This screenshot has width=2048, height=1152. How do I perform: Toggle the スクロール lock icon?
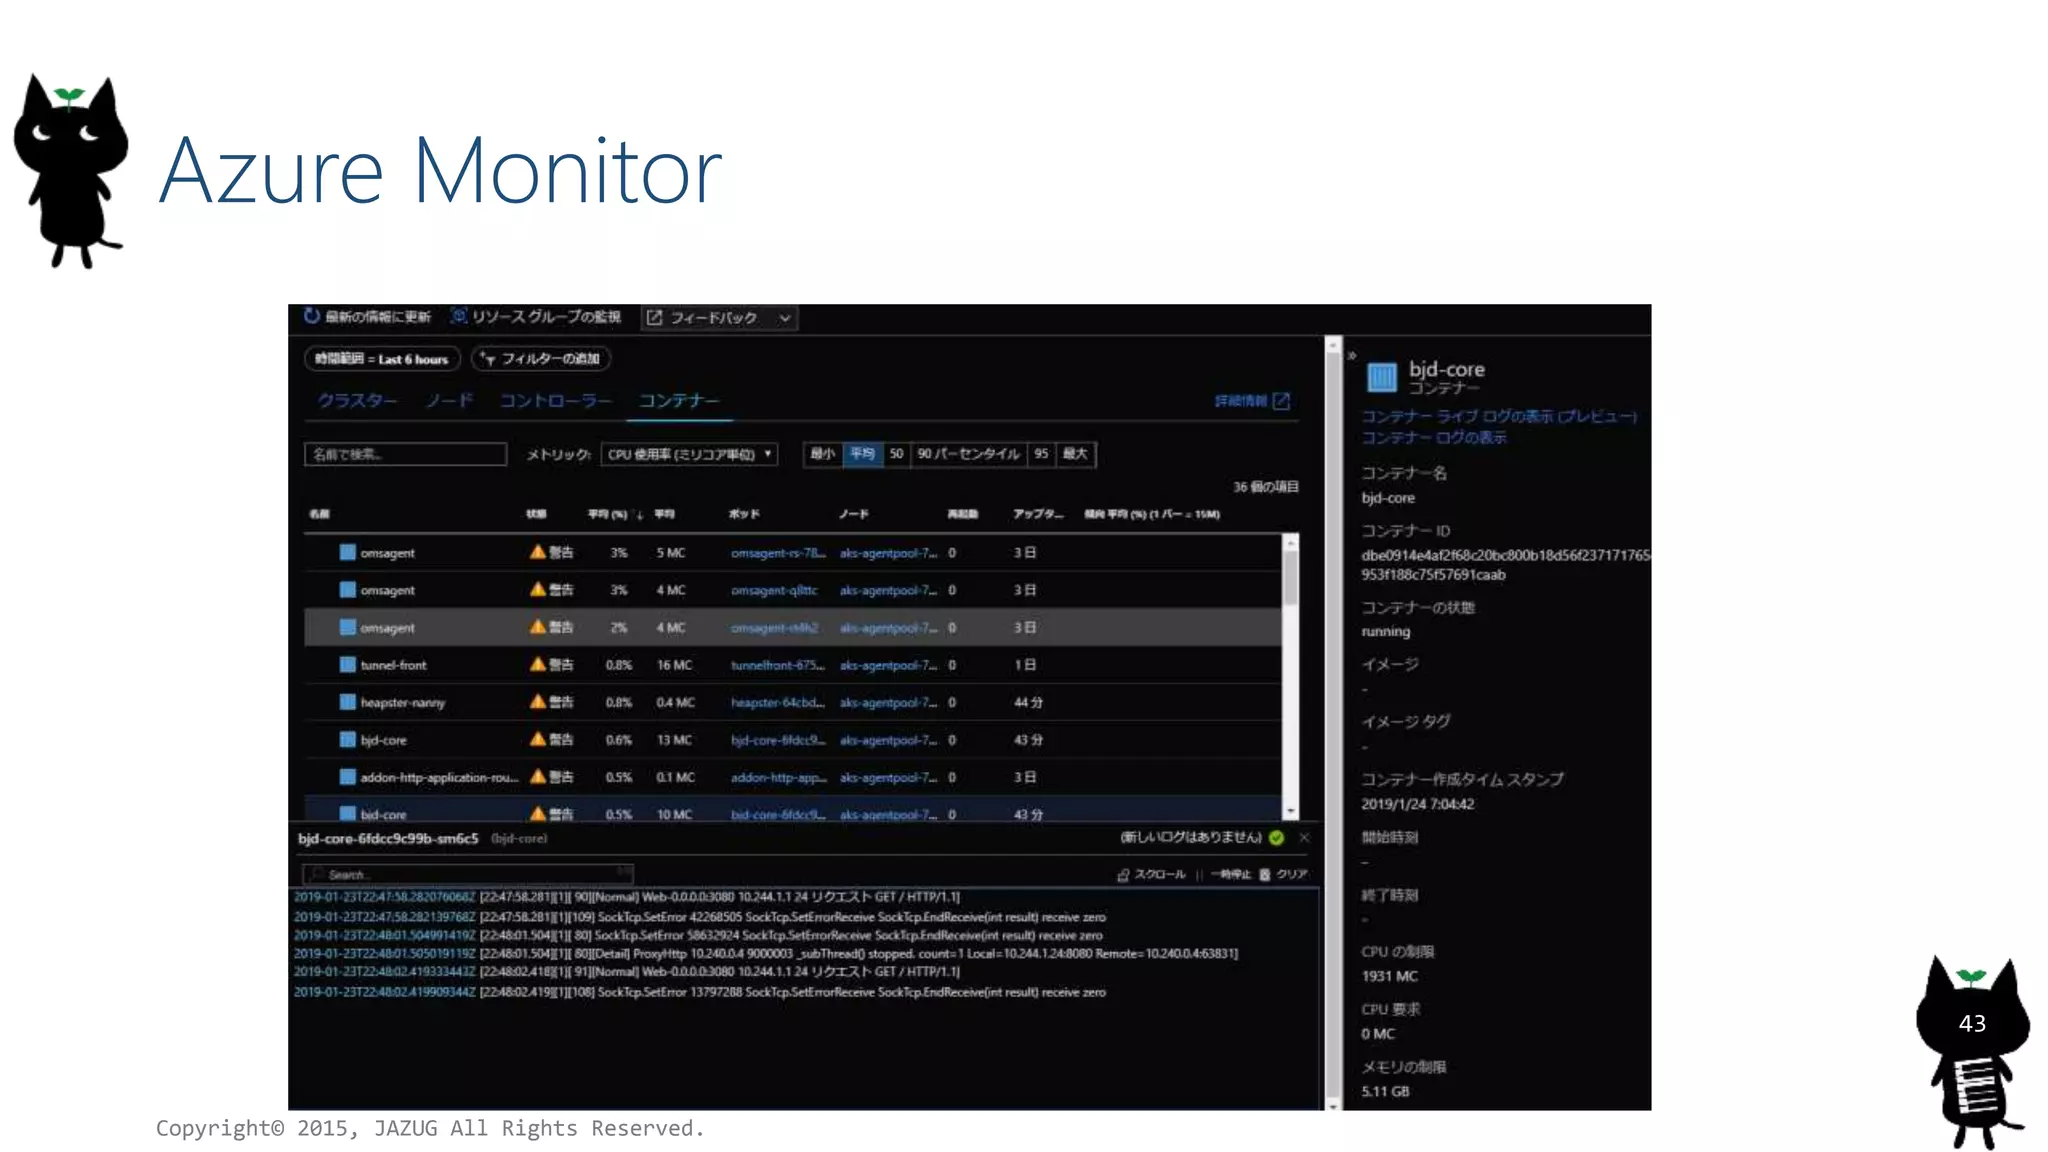point(1123,875)
